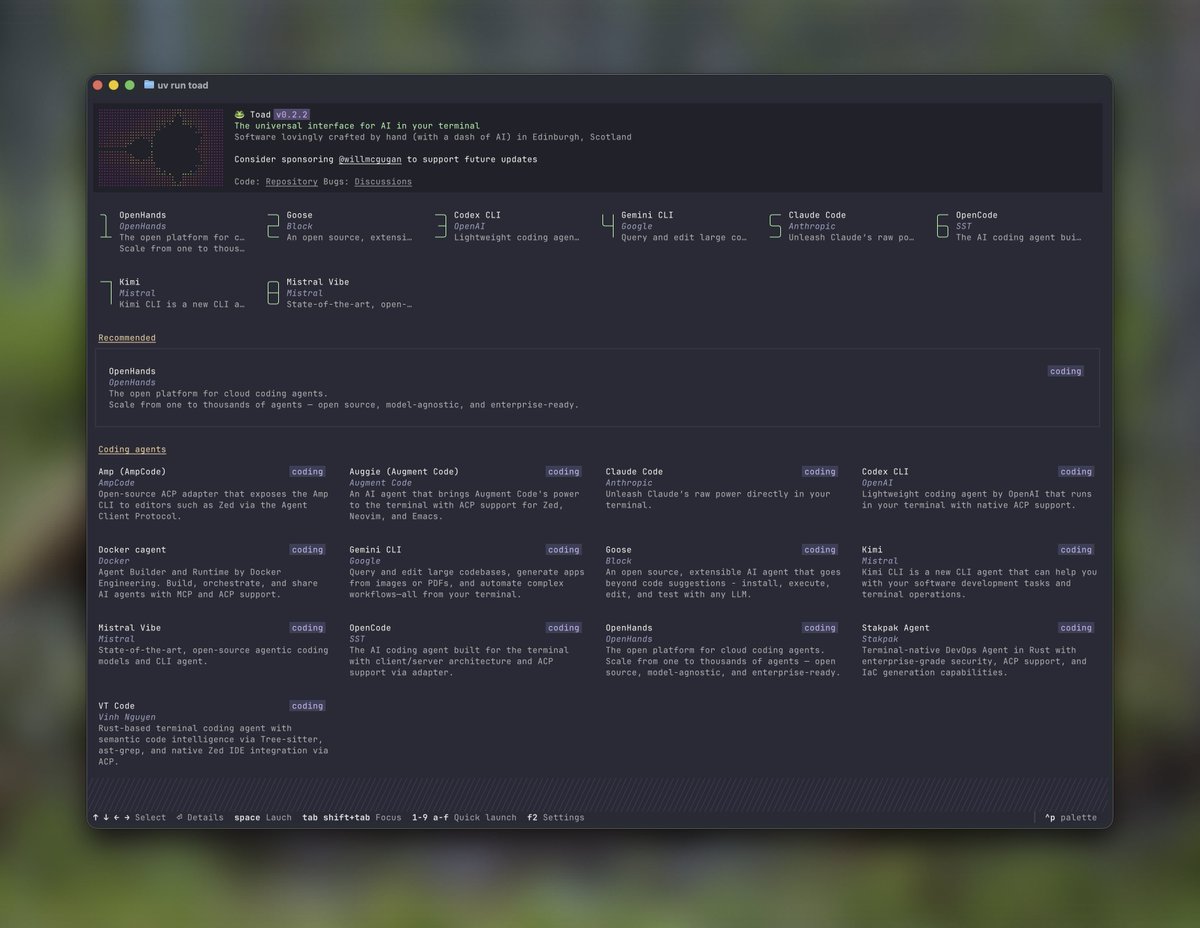Select the VT Code agent card
The image size is (1200, 928).
coord(212,734)
